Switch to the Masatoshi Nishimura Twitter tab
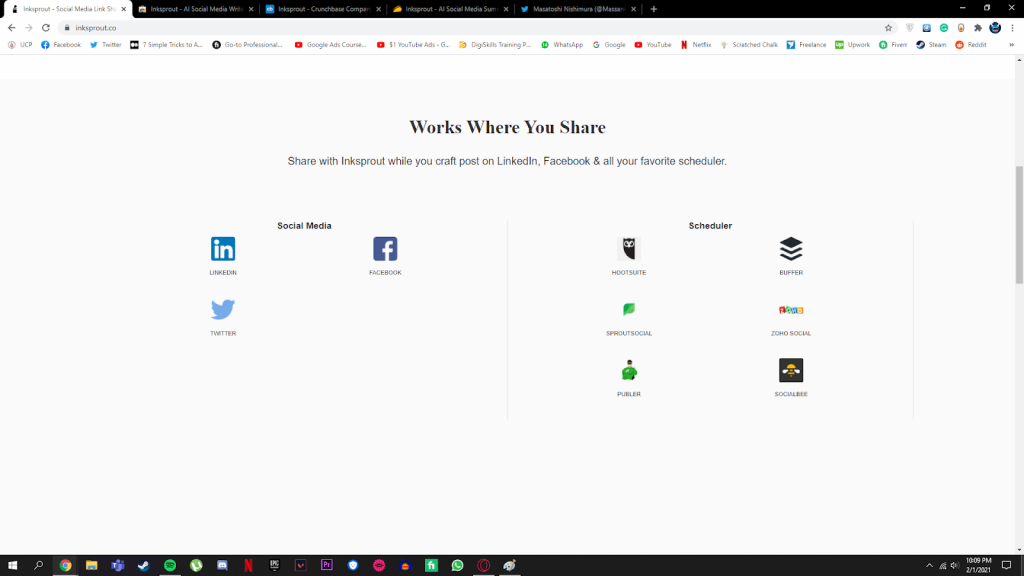 579,9
